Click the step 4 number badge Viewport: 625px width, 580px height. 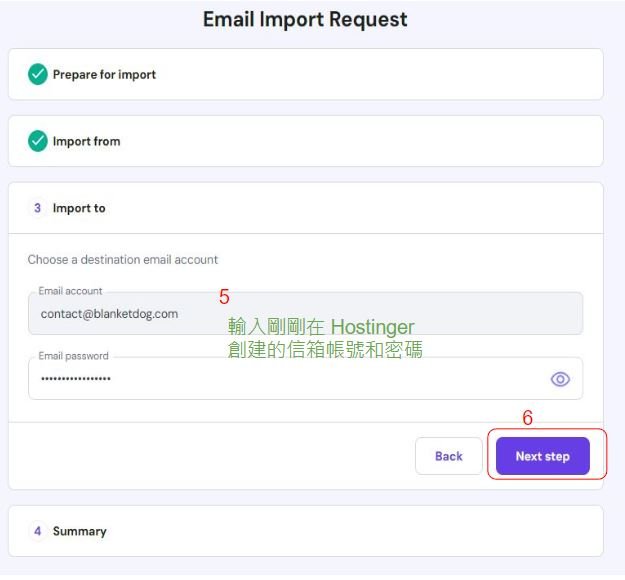tap(37, 531)
